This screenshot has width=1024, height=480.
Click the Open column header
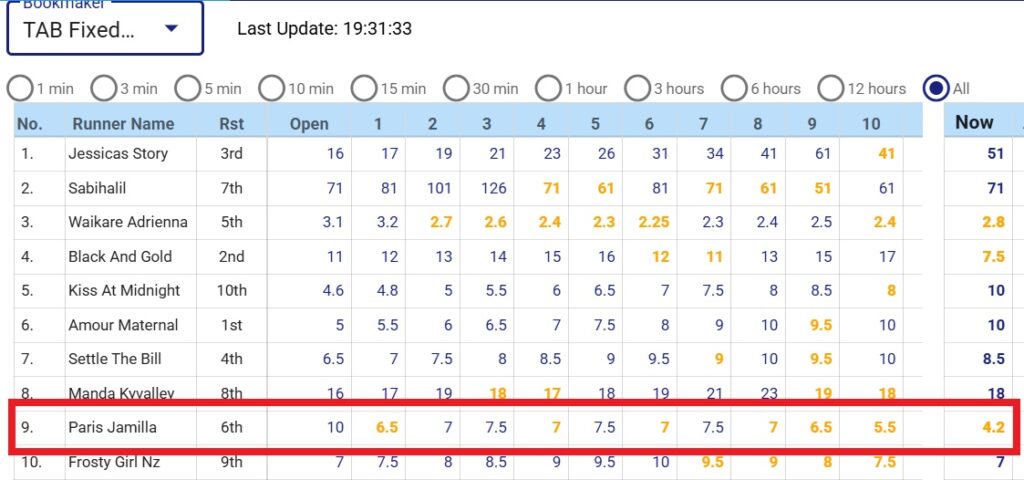tap(309, 124)
